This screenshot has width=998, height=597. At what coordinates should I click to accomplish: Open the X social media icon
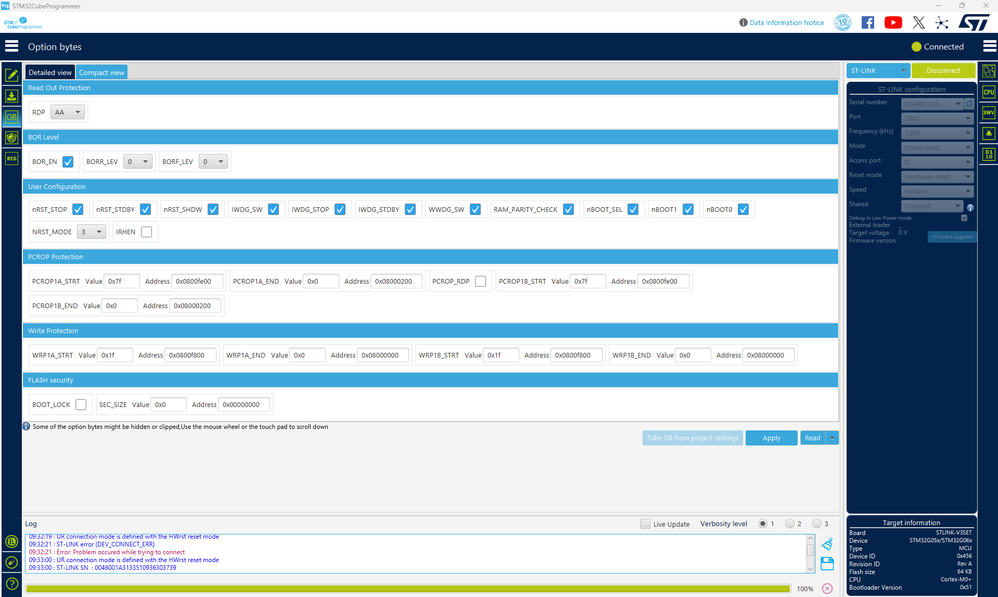tap(918, 22)
